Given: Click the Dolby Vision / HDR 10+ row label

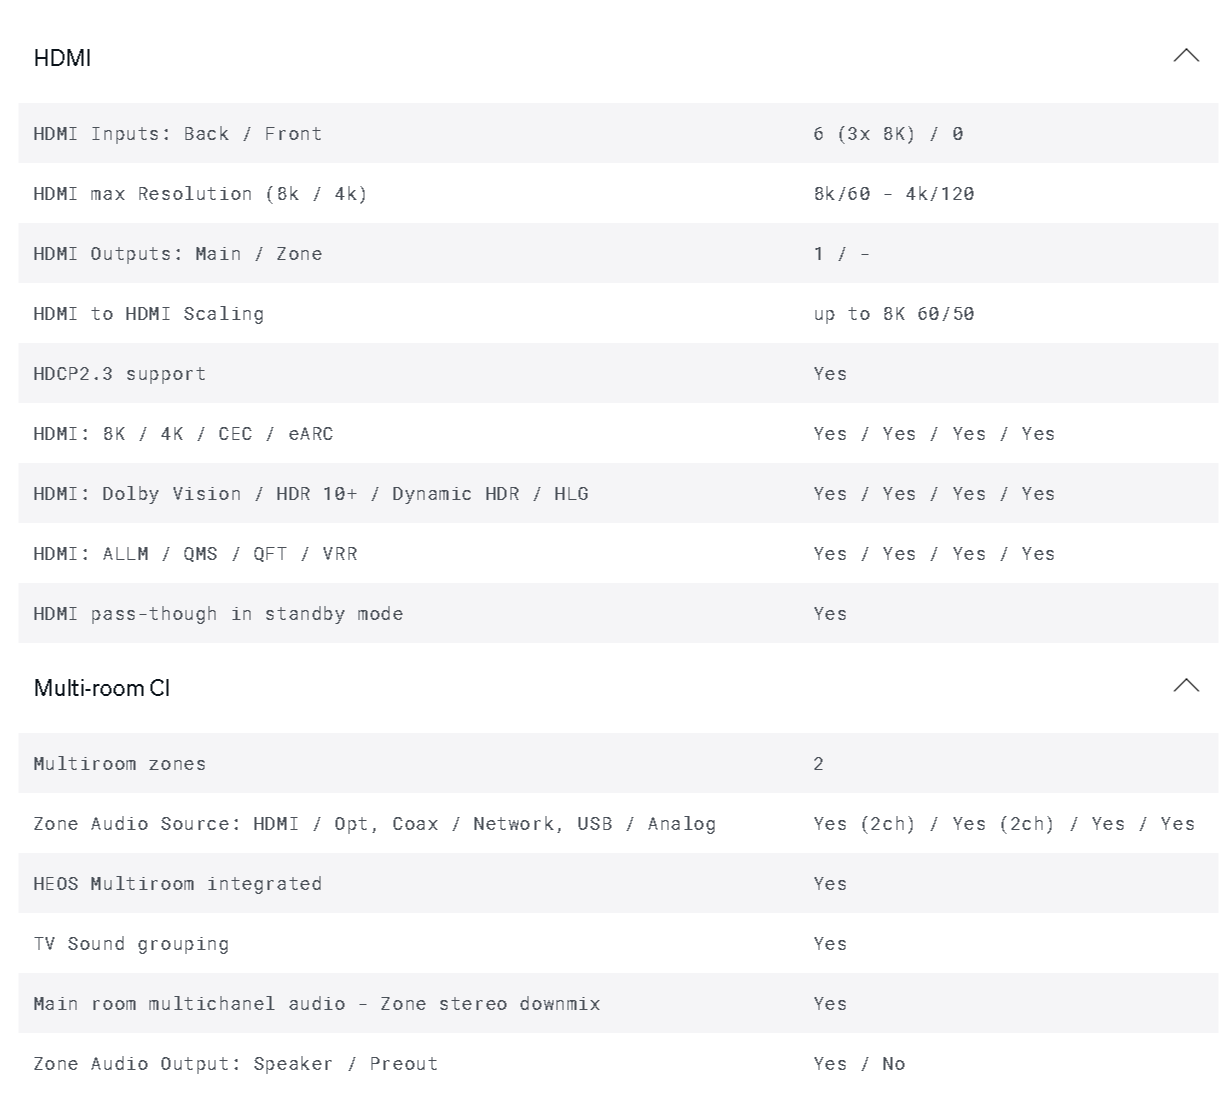Looking at the screenshot, I should [x=311, y=494].
